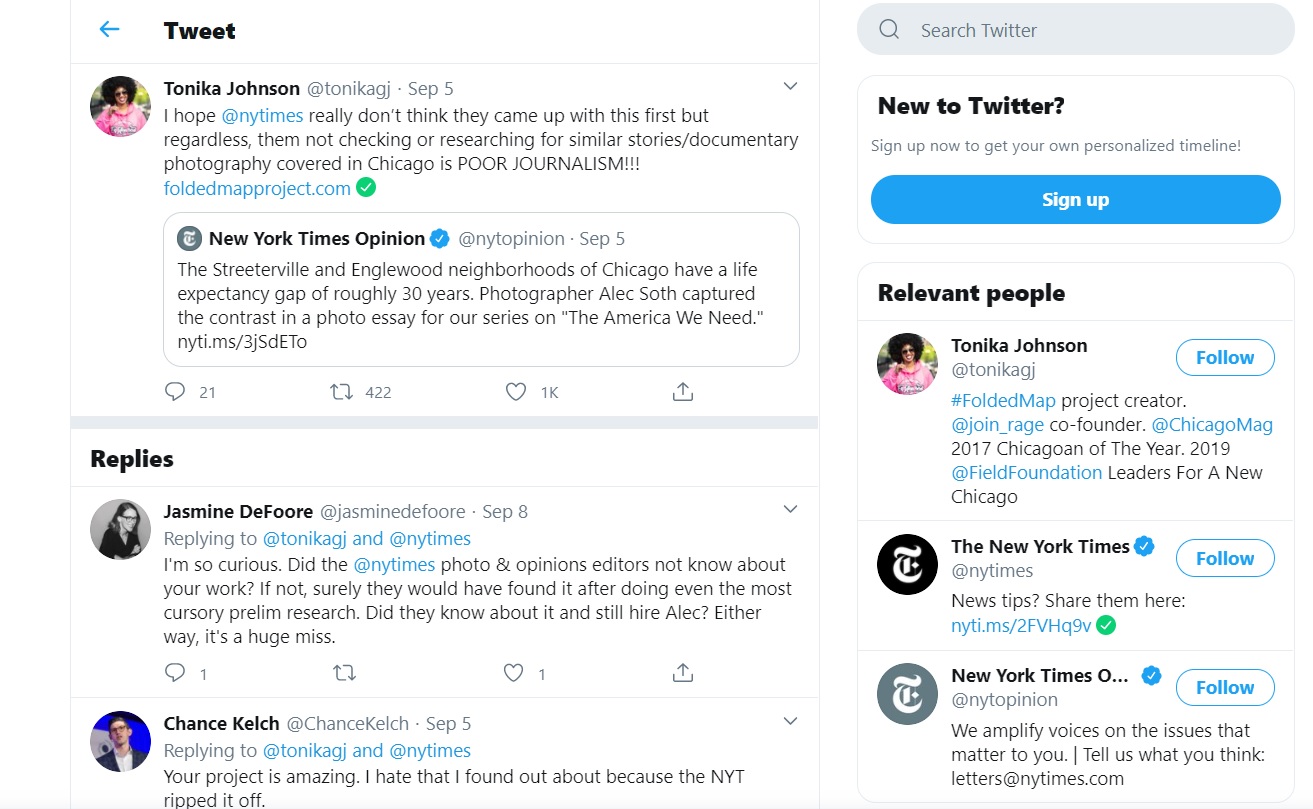Open the foldedmapproject.com link
This screenshot has height=809, width=1313.
tap(257, 188)
